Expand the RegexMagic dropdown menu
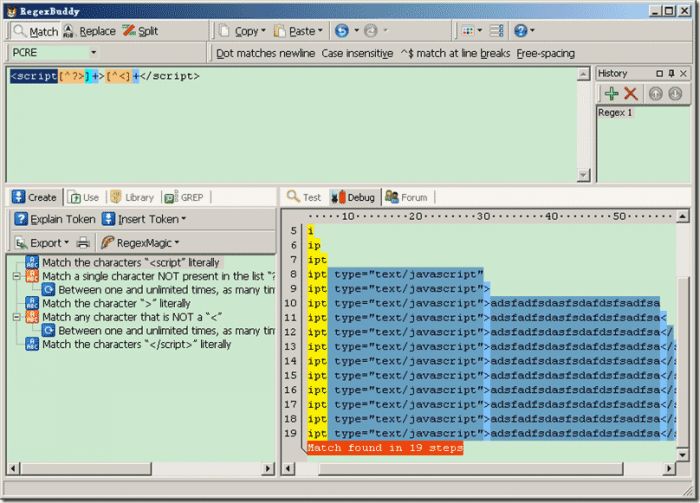The width and height of the screenshot is (700, 503). (x=177, y=242)
